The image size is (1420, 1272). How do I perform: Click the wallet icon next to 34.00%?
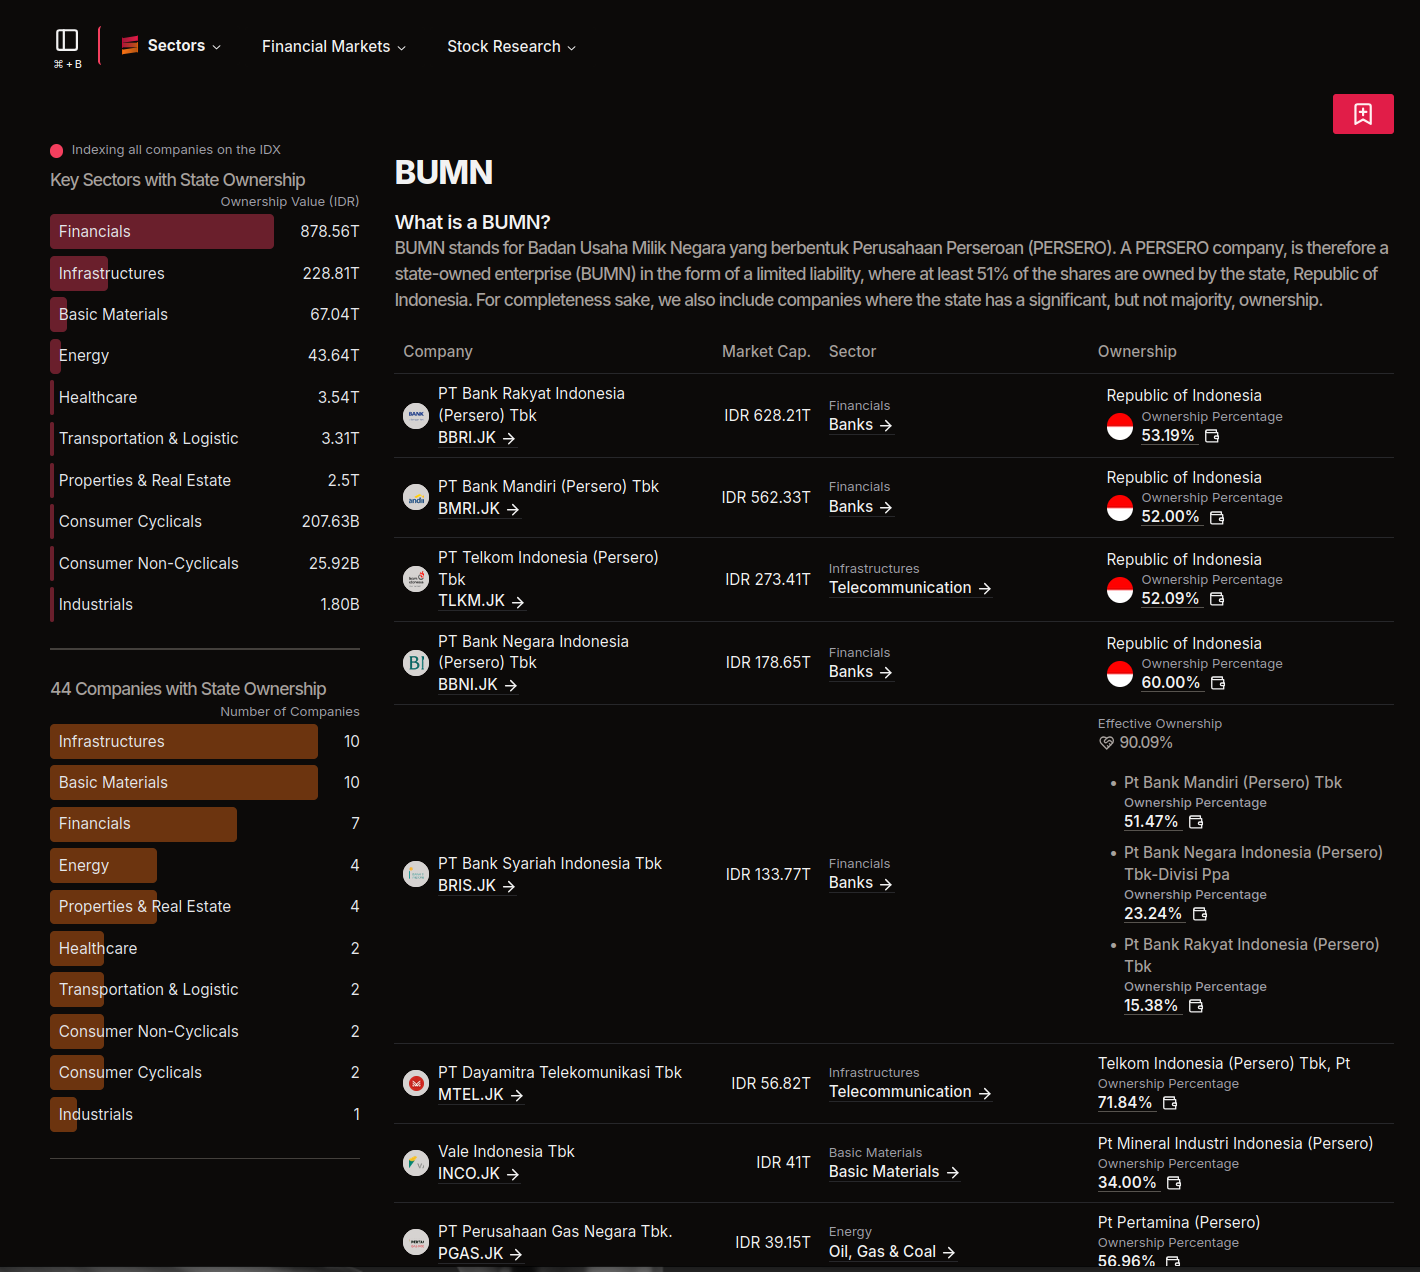tap(1174, 1183)
